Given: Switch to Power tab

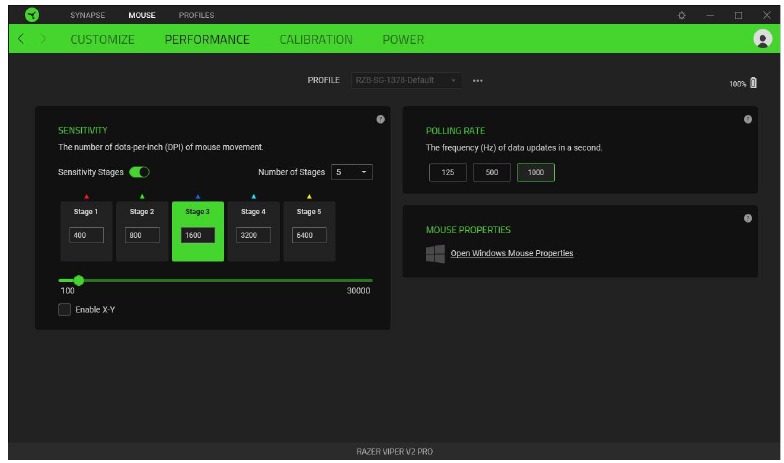Looking at the screenshot, I should point(403,40).
